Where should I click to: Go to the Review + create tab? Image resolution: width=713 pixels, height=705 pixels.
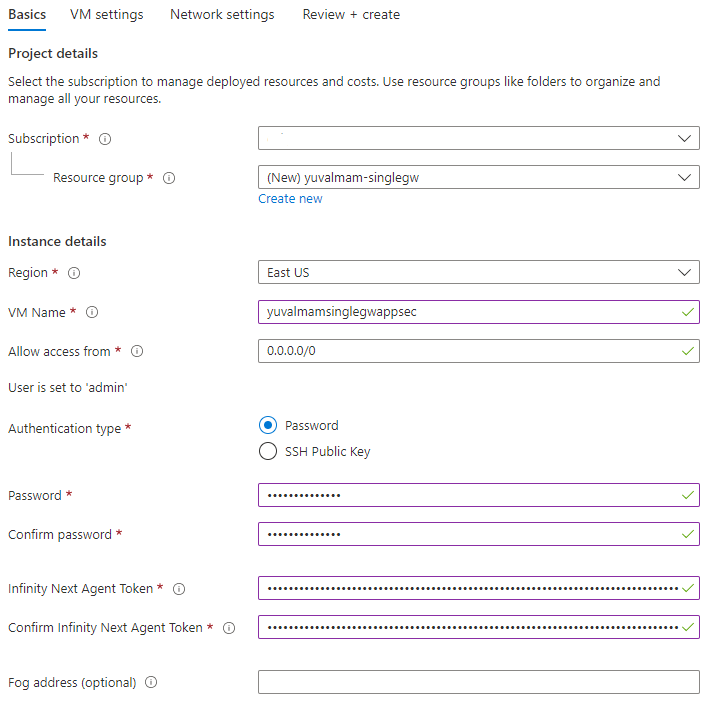tap(351, 15)
